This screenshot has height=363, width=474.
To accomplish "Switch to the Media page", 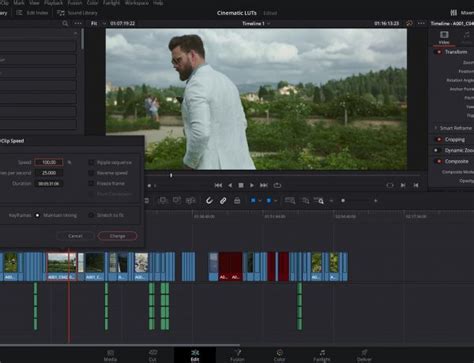I will coord(110,355).
